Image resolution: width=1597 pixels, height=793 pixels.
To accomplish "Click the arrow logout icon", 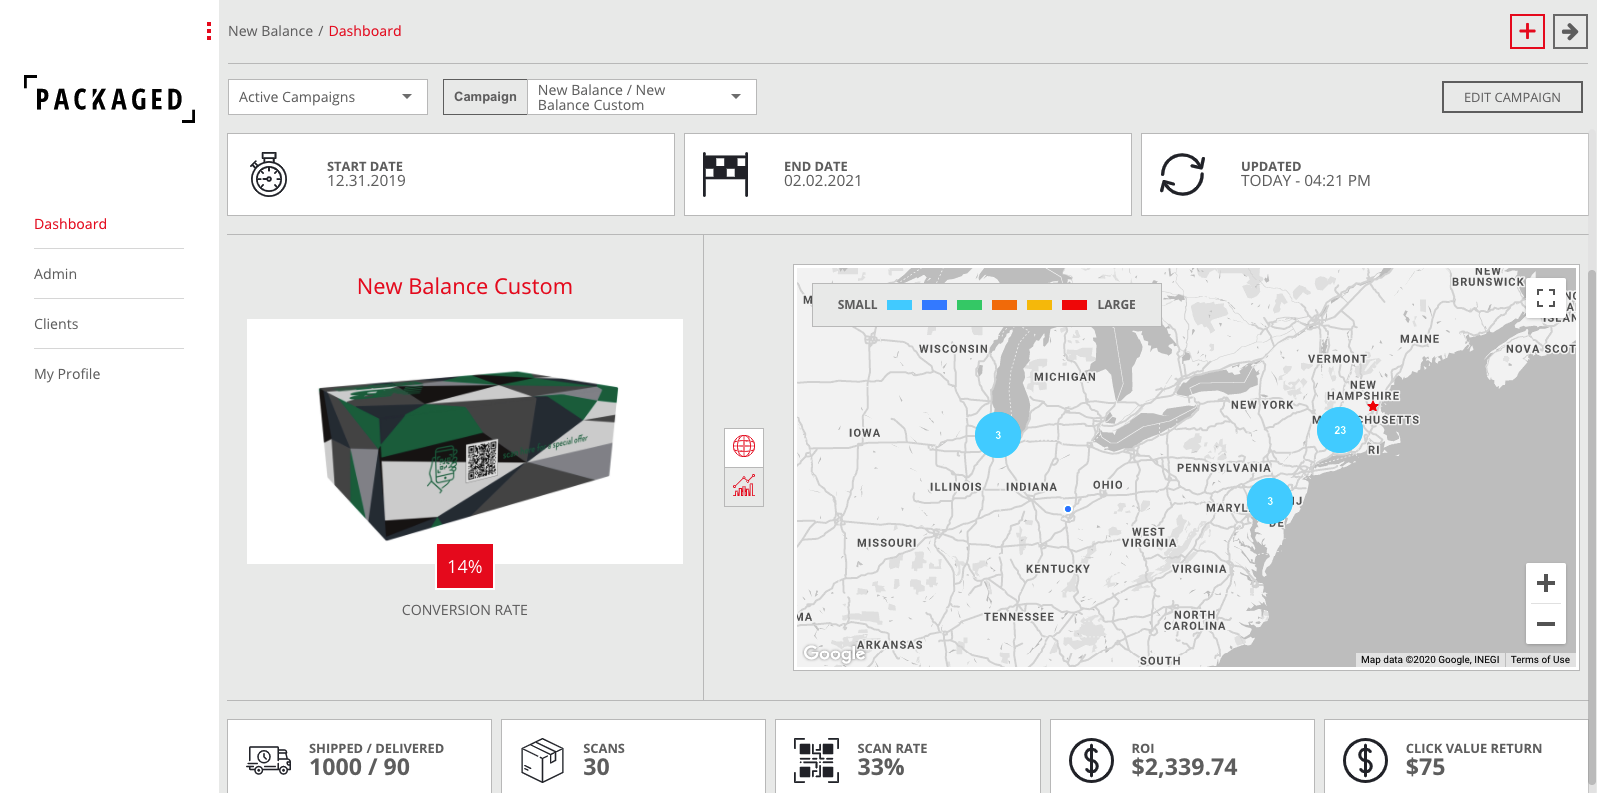I will 1570,32.
